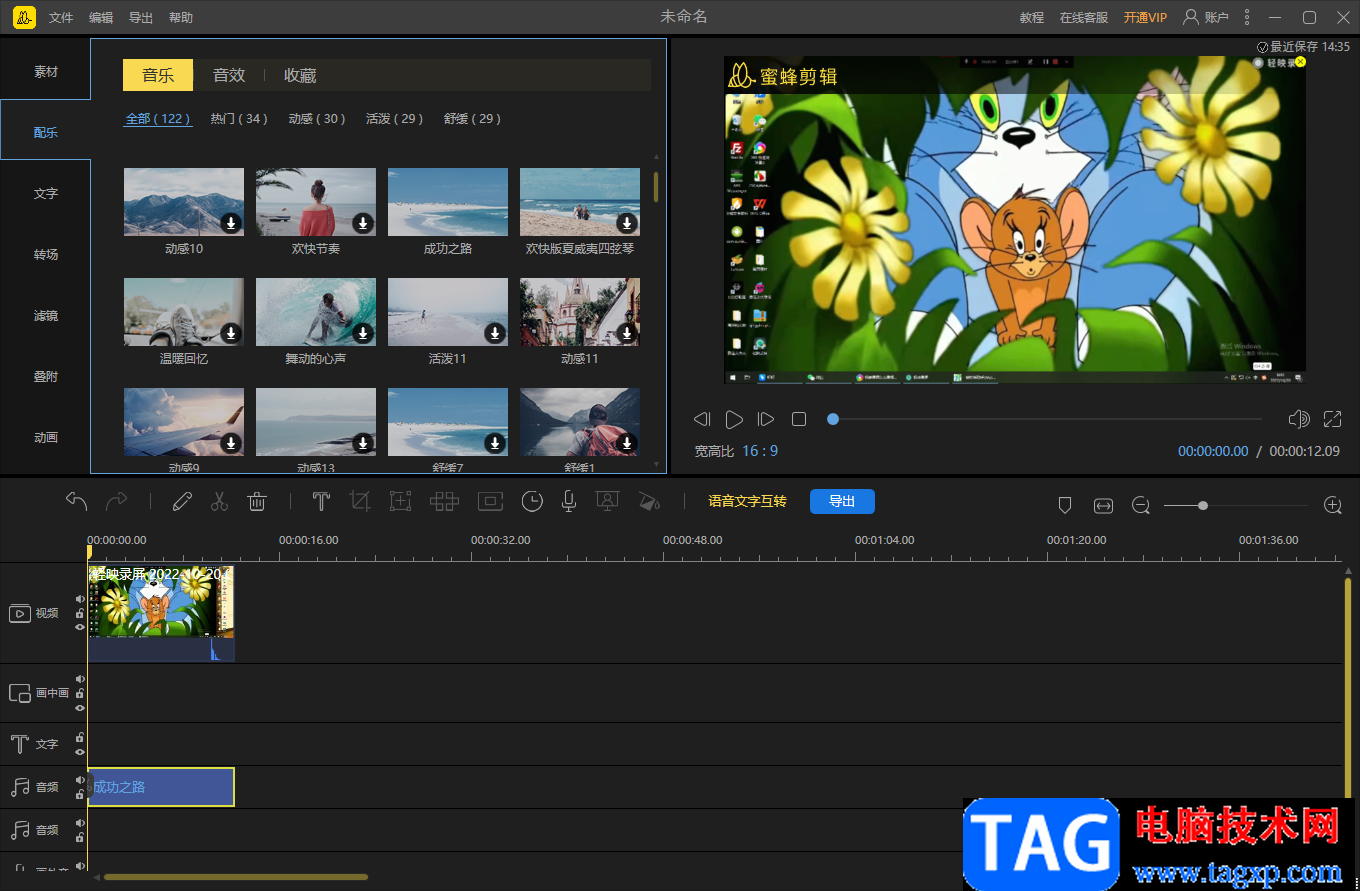The height and width of the screenshot is (891, 1360).
Task: Add text with the T toolbar tool
Action: [x=321, y=501]
